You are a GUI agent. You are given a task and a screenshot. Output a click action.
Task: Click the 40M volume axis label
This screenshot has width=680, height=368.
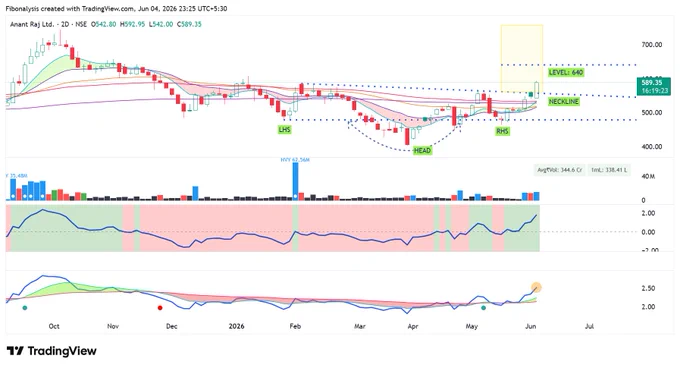pos(648,176)
